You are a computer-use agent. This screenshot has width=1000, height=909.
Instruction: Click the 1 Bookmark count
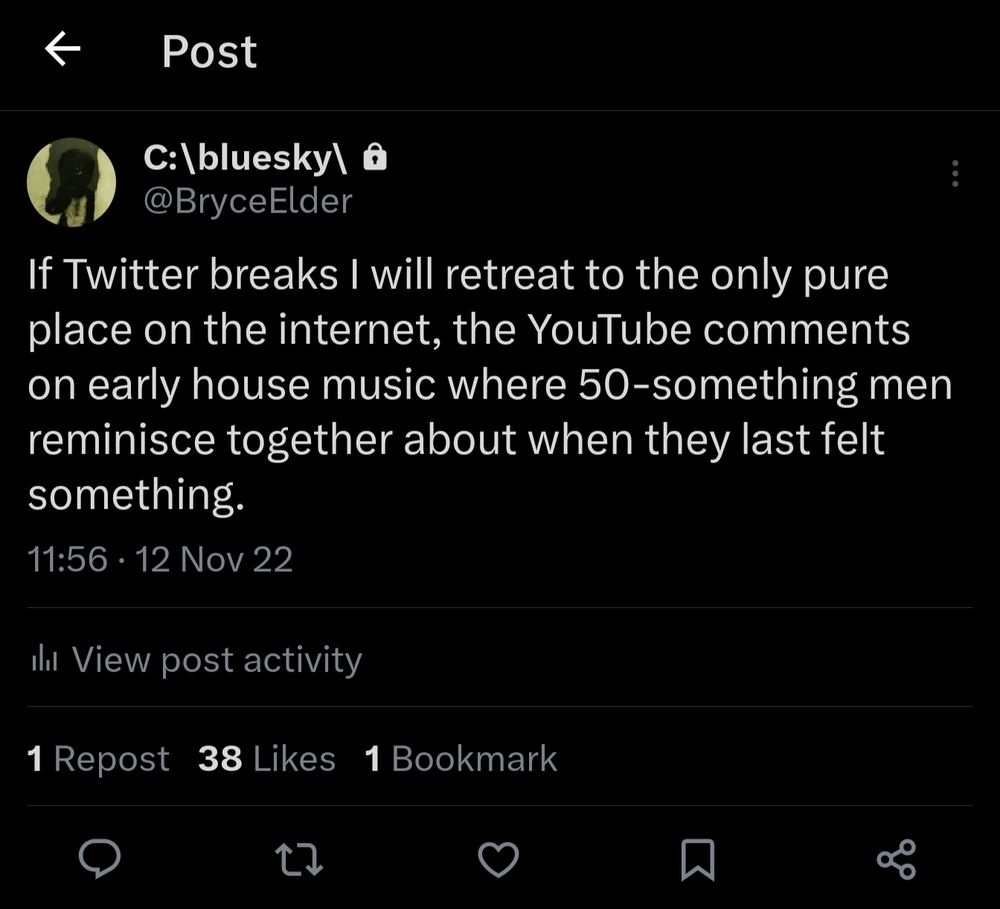click(461, 759)
